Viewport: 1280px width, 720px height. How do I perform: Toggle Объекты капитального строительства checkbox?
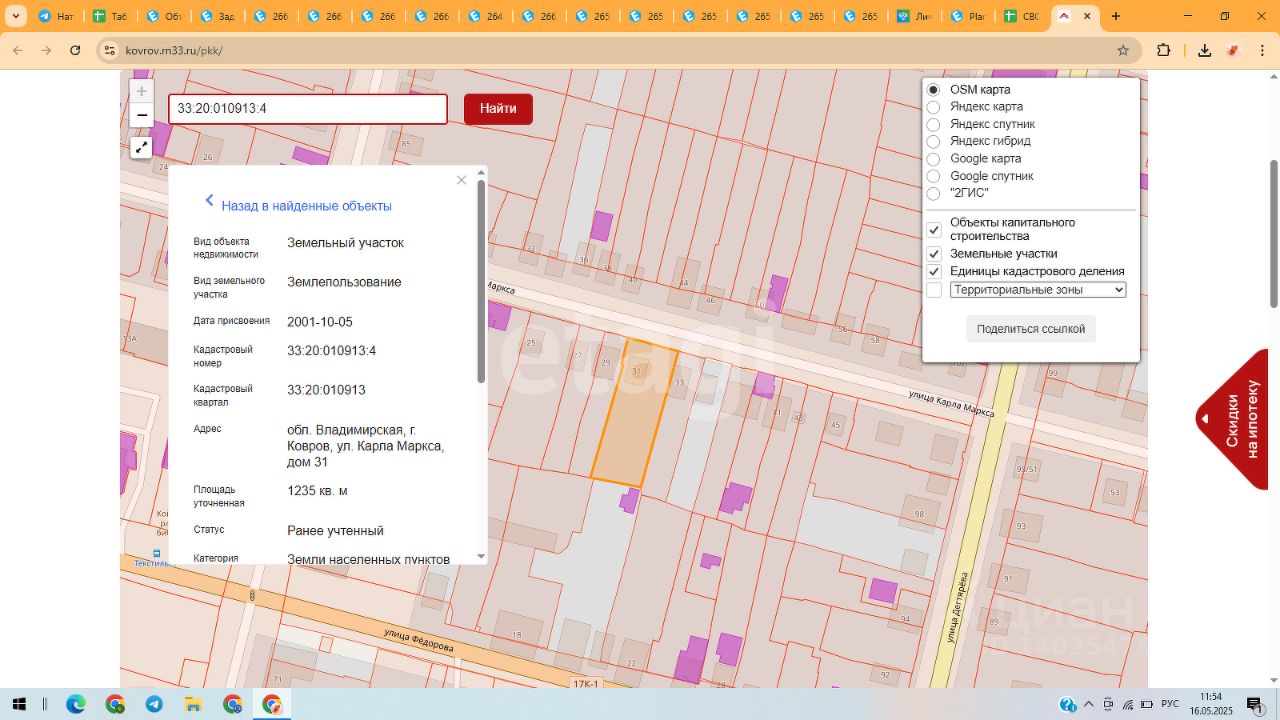(x=934, y=229)
